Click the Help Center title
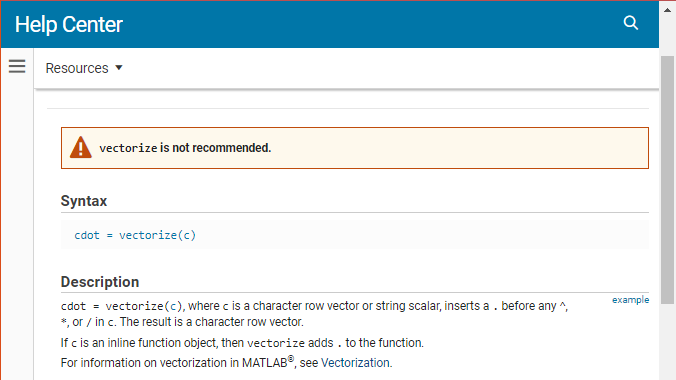Viewport: 676px width, 380px height. click(69, 25)
